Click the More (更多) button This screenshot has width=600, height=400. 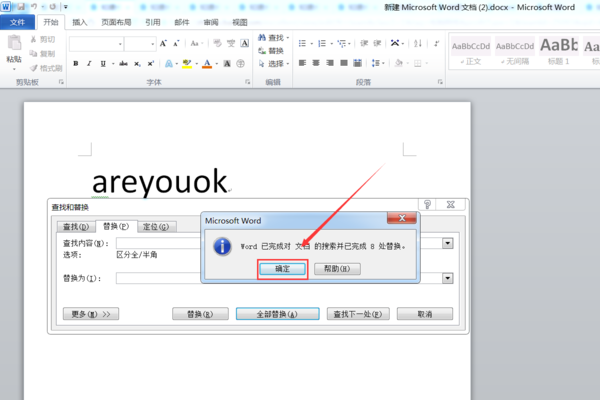tap(91, 314)
